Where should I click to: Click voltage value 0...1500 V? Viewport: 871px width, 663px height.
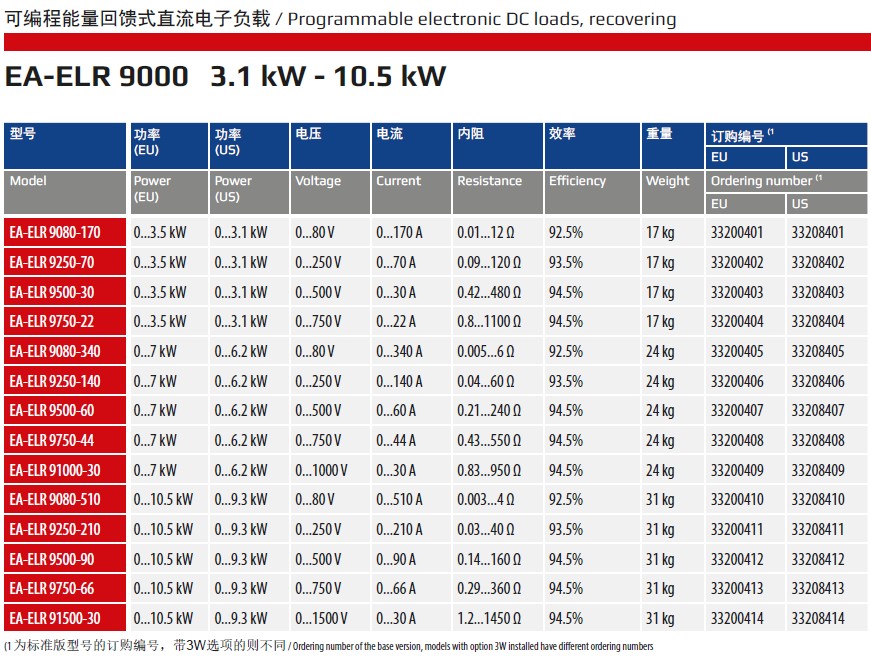[322, 618]
